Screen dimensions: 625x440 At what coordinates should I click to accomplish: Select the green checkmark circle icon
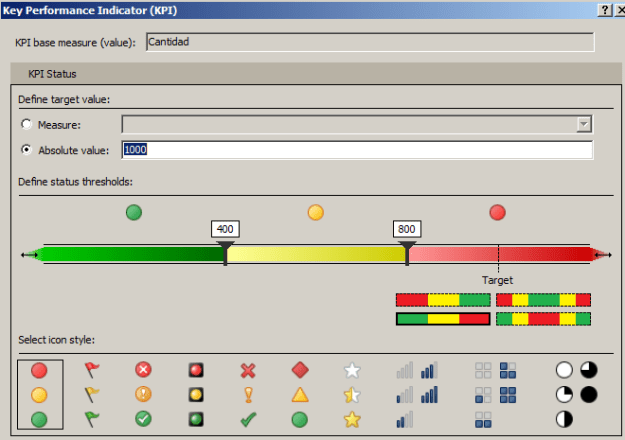pos(144,419)
